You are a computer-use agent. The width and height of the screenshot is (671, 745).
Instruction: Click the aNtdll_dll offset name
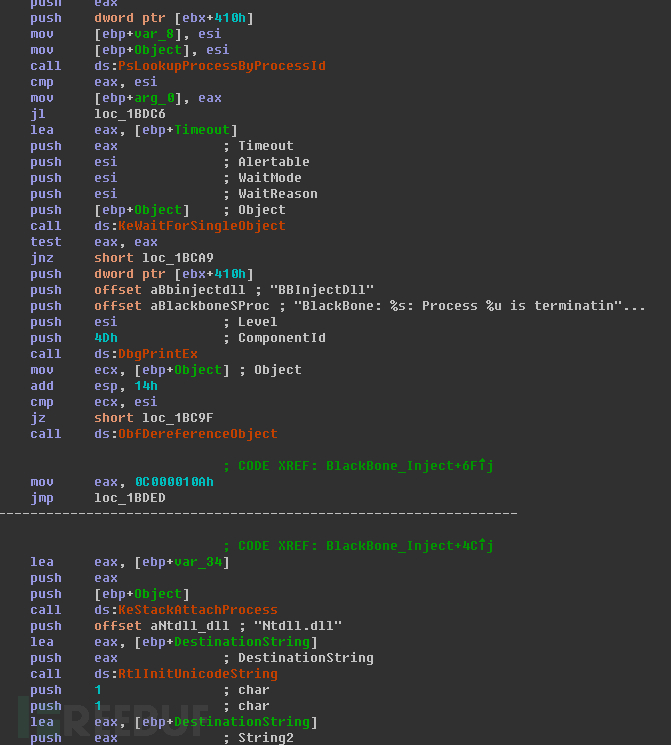click(190, 626)
